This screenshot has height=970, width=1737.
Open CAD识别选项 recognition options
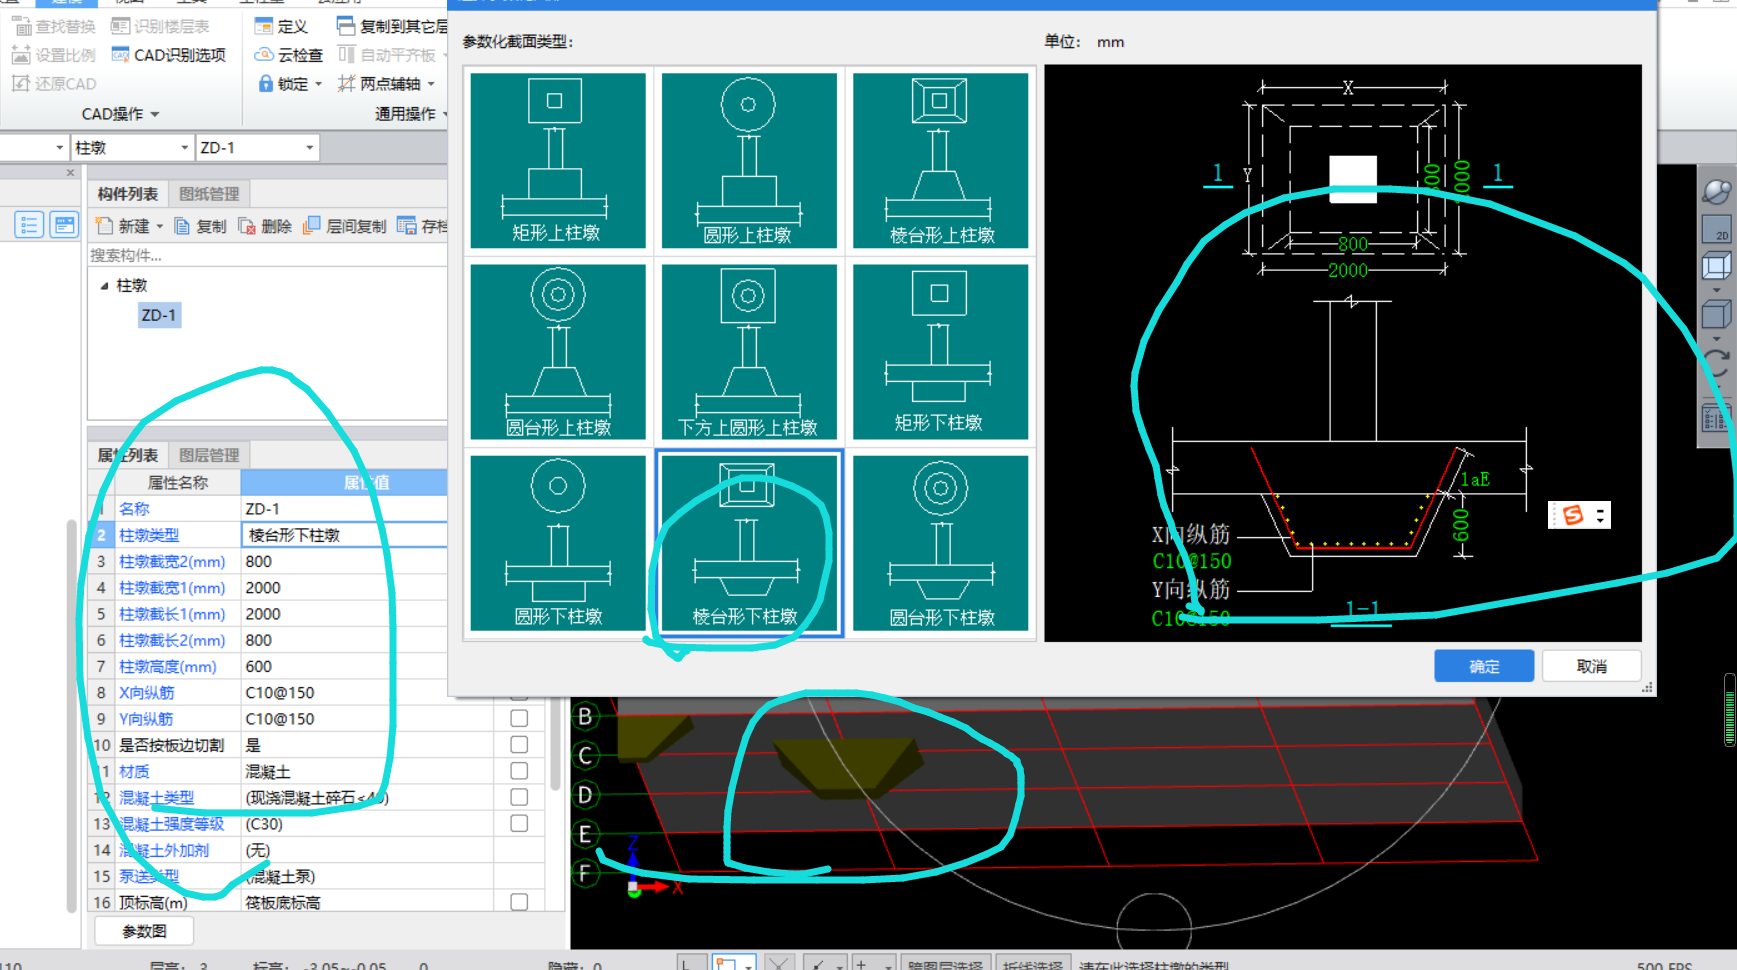coord(168,55)
